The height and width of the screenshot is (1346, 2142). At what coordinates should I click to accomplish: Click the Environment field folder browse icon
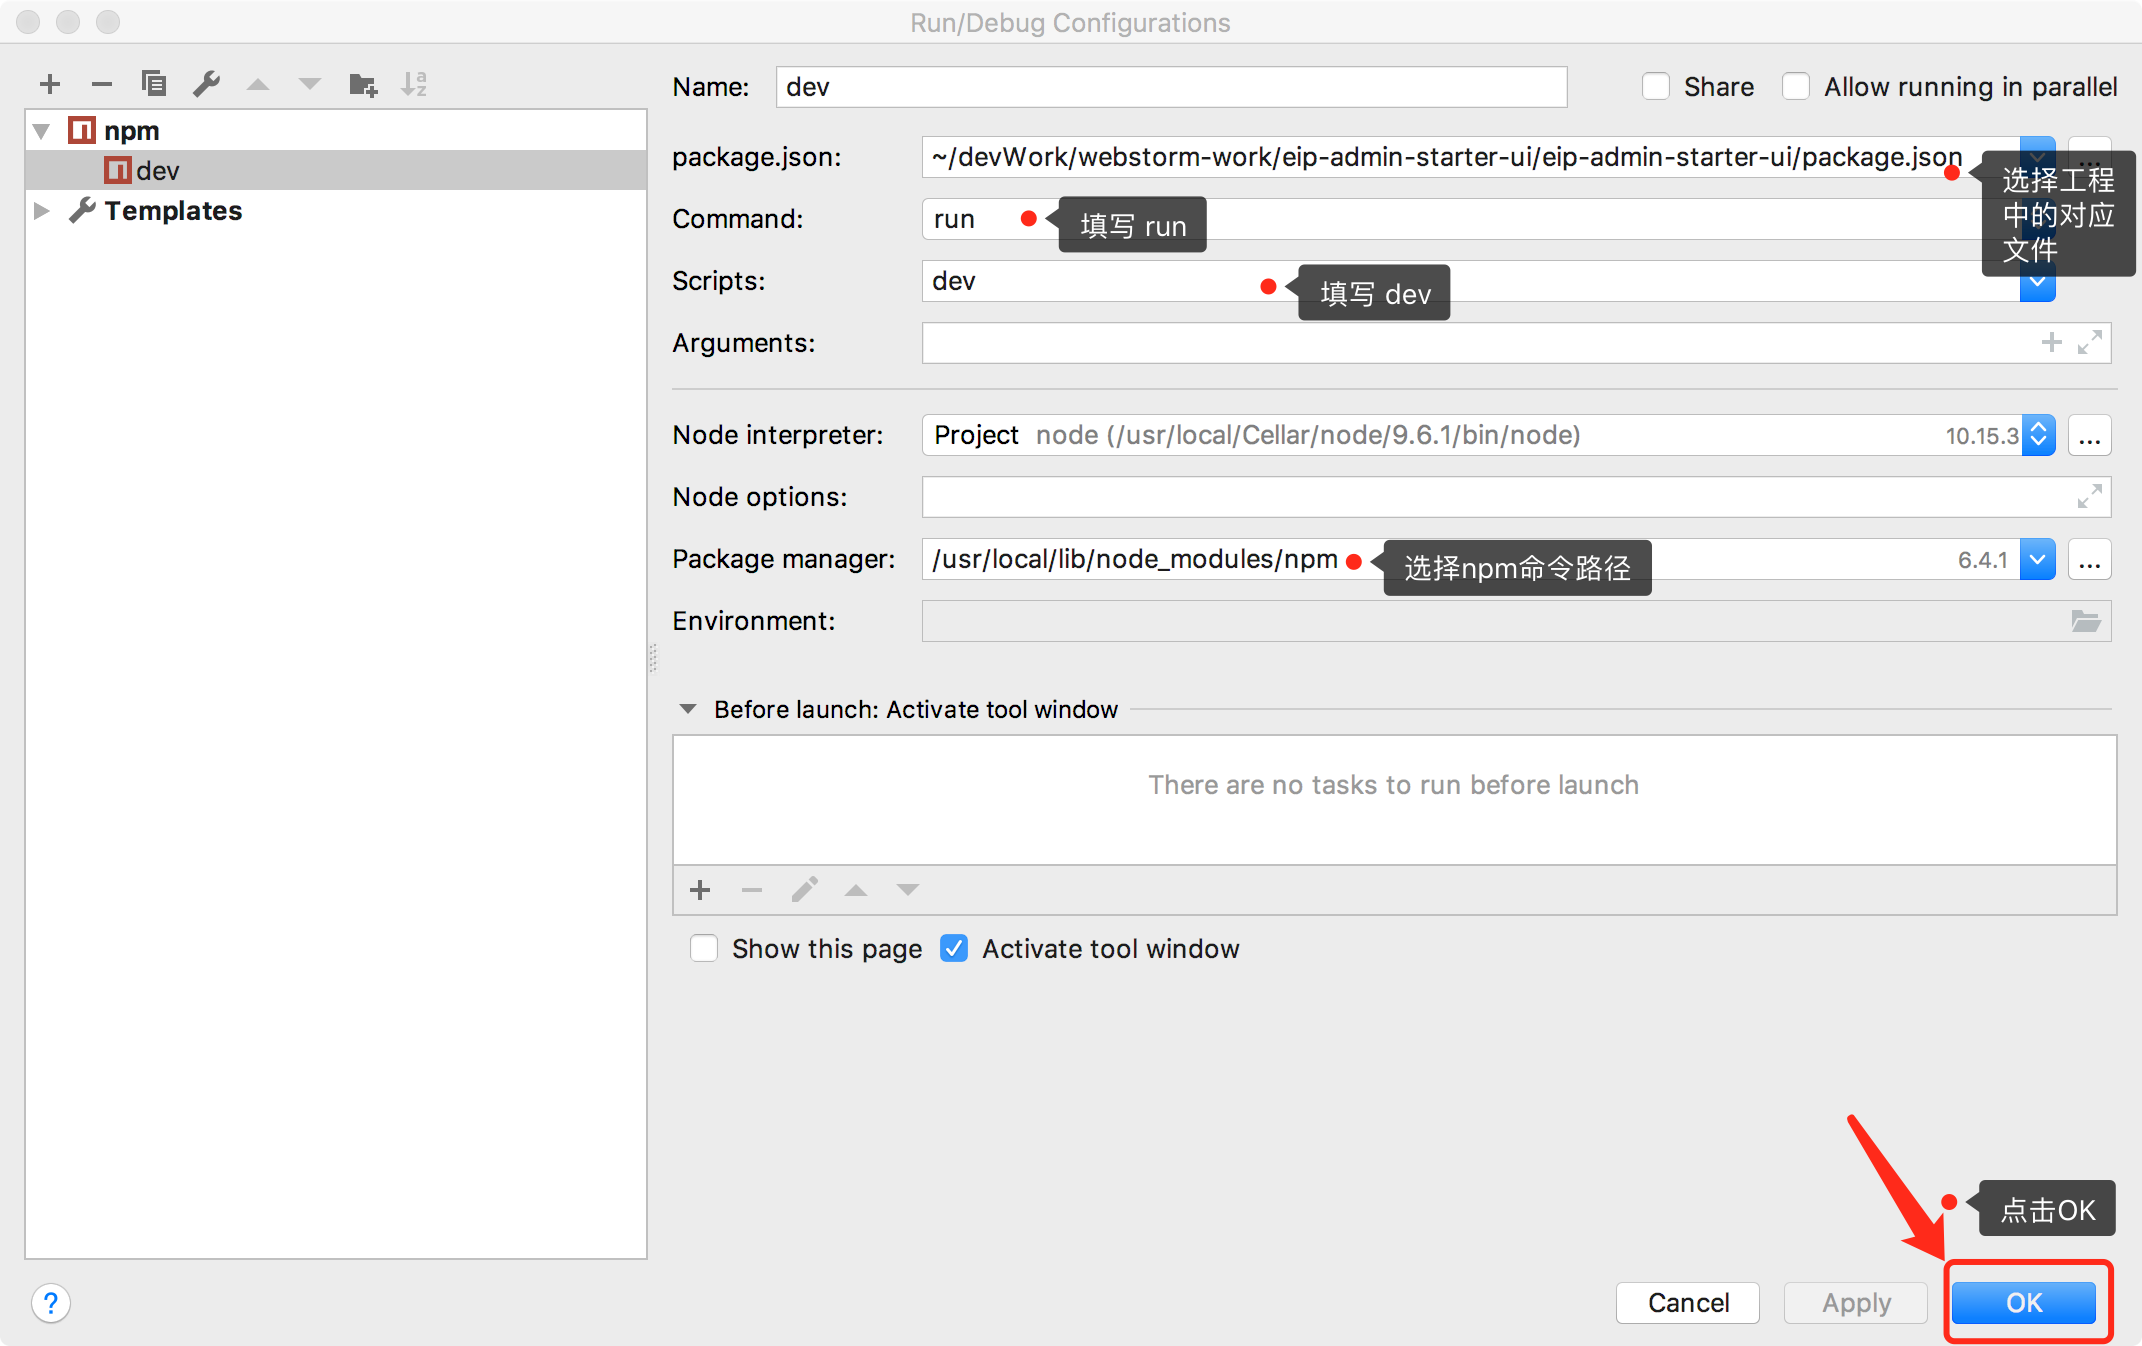pyautogui.click(x=2086, y=621)
